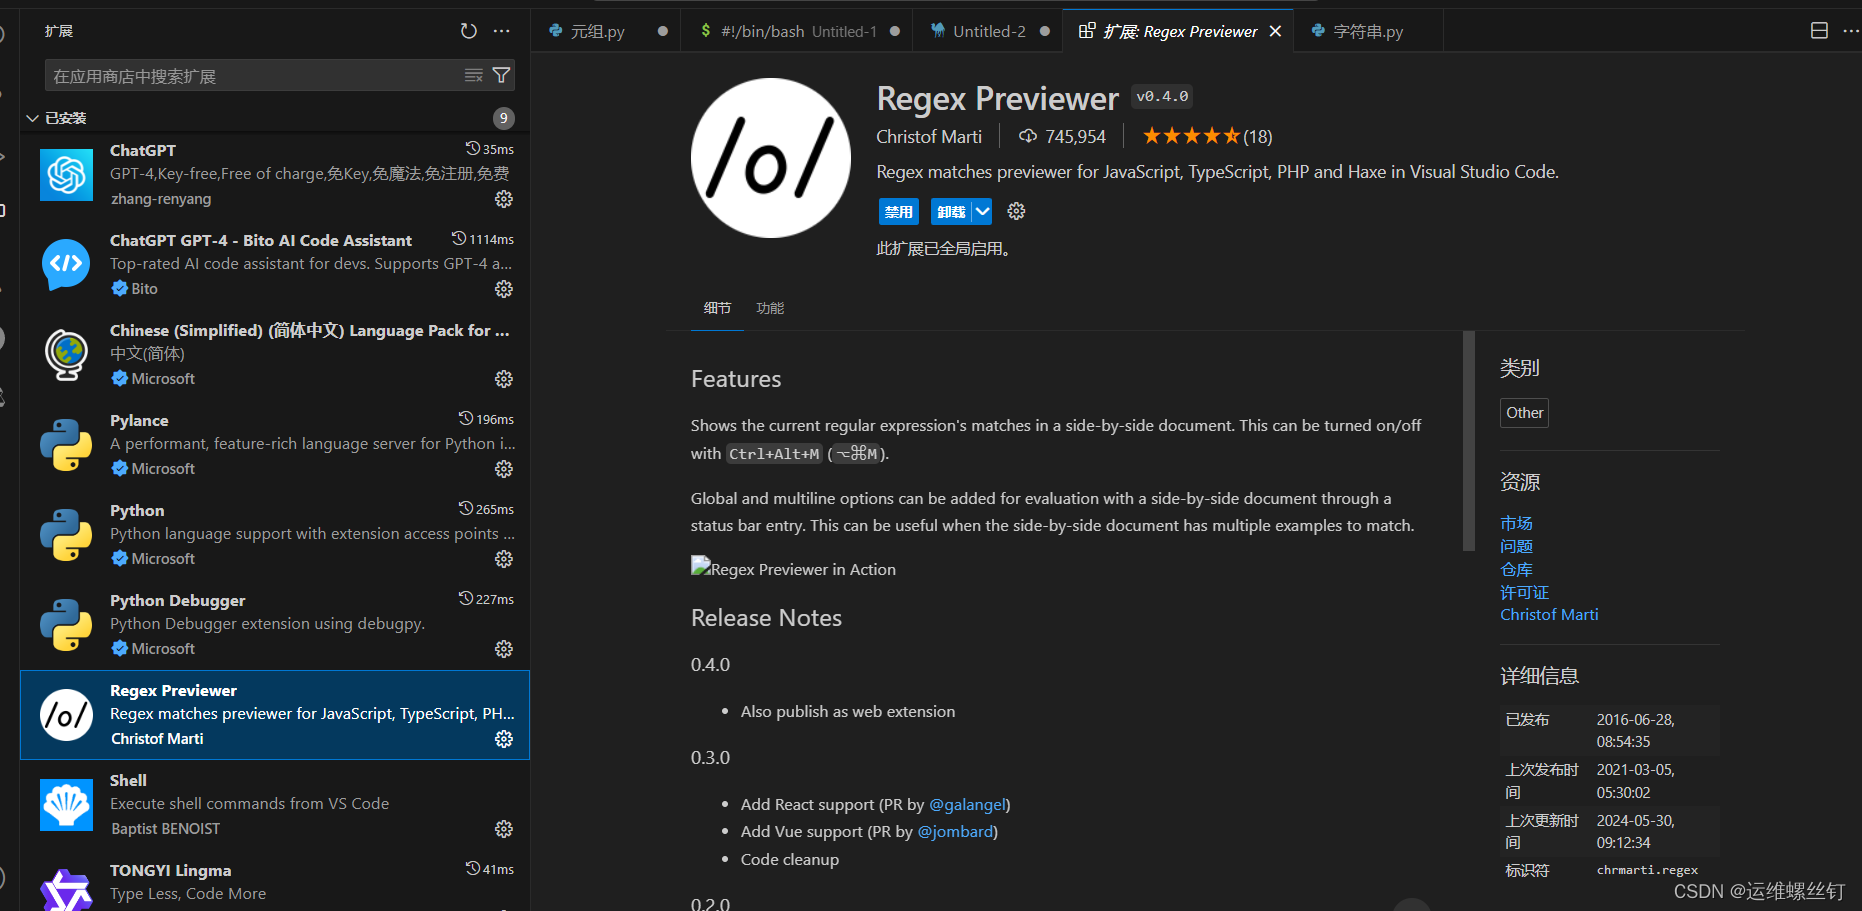Select the Regex Previewer list entry
The width and height of the screenshot is (1862, 911).
point(275,714)
